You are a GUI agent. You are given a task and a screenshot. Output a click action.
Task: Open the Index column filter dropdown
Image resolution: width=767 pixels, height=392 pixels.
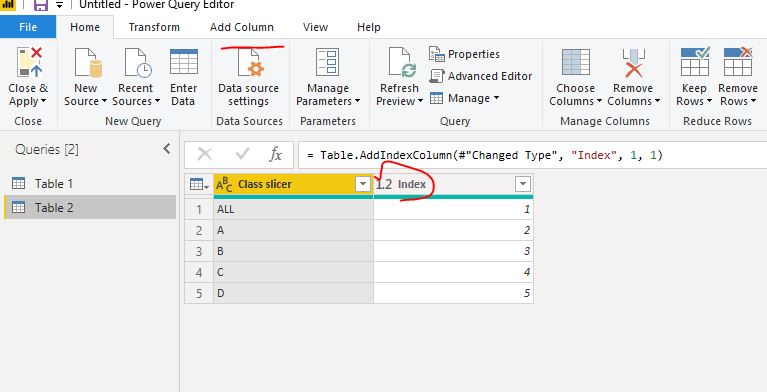523,184
